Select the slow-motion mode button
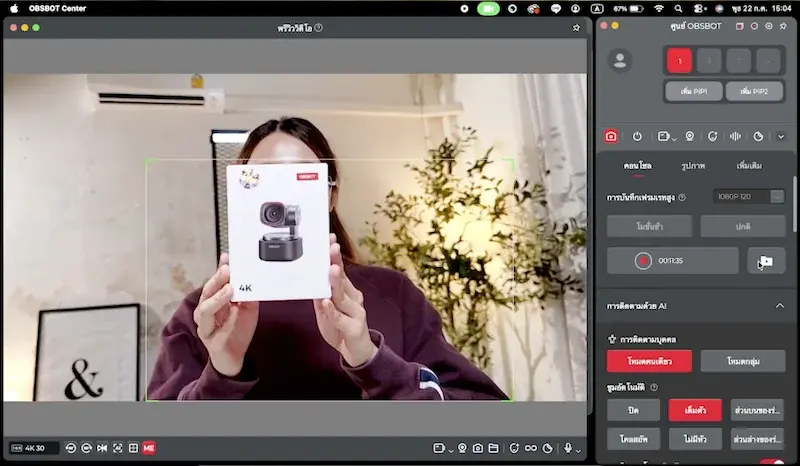Screen dimensions: 800x466 (x=649, y=226)
